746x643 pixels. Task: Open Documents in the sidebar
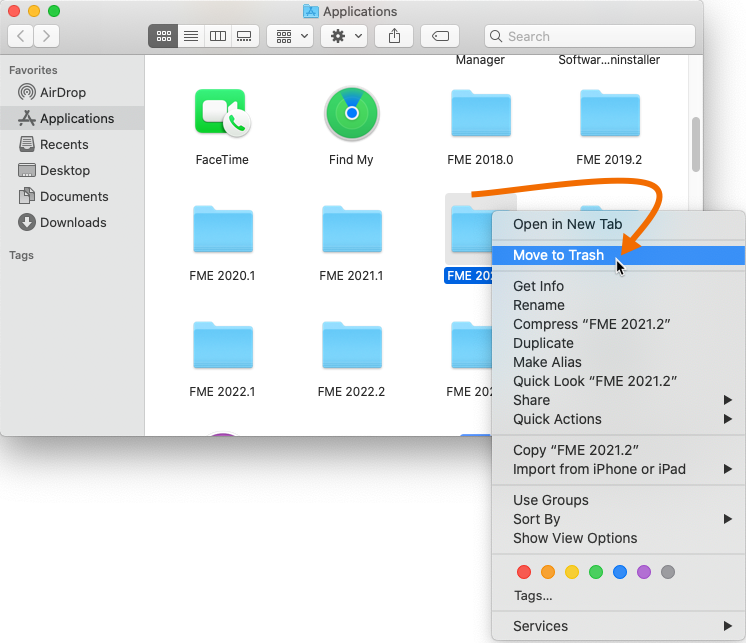click(72, 196)
